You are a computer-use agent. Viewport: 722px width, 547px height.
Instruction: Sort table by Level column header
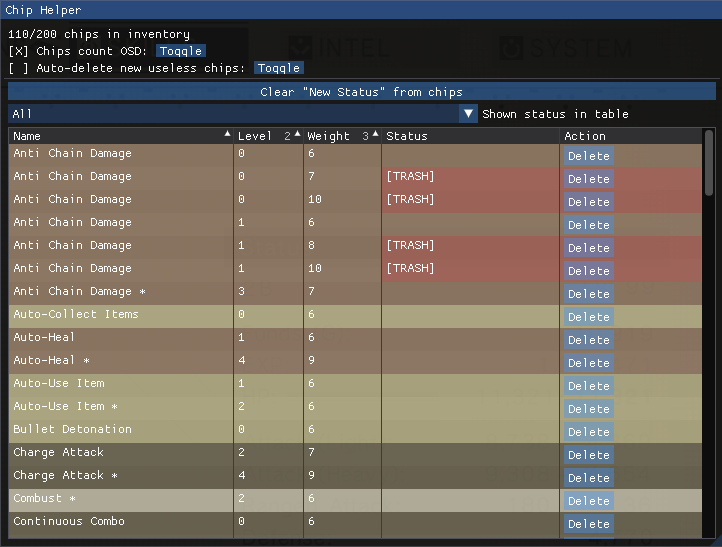[x=268, y=136]
